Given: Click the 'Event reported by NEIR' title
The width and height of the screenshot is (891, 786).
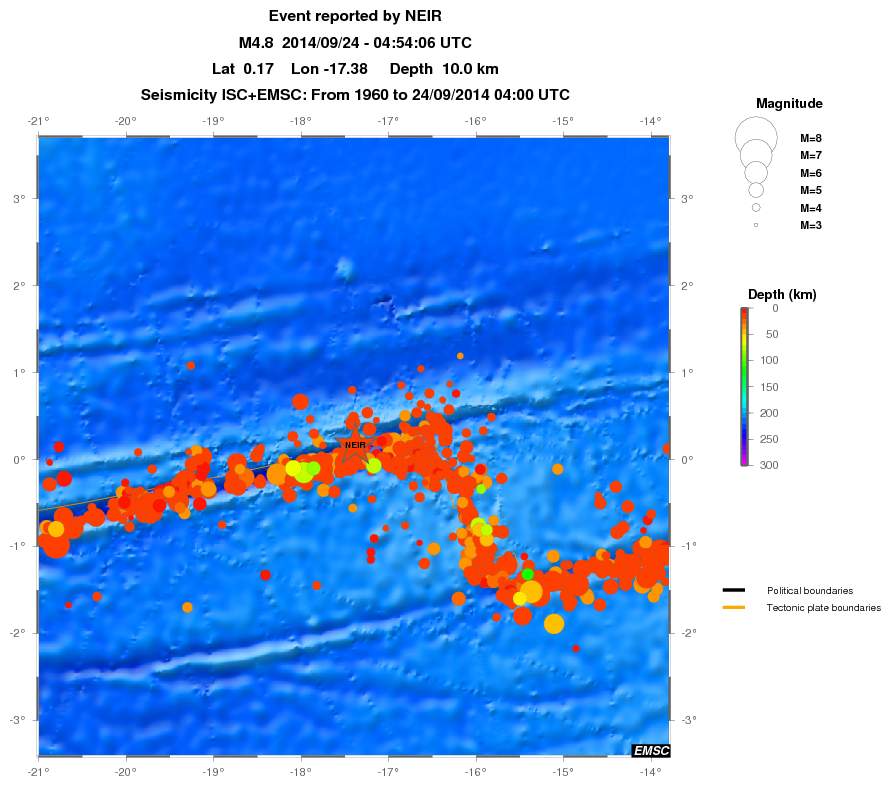Looking at the screenshot, I should (x=355, y=16).
